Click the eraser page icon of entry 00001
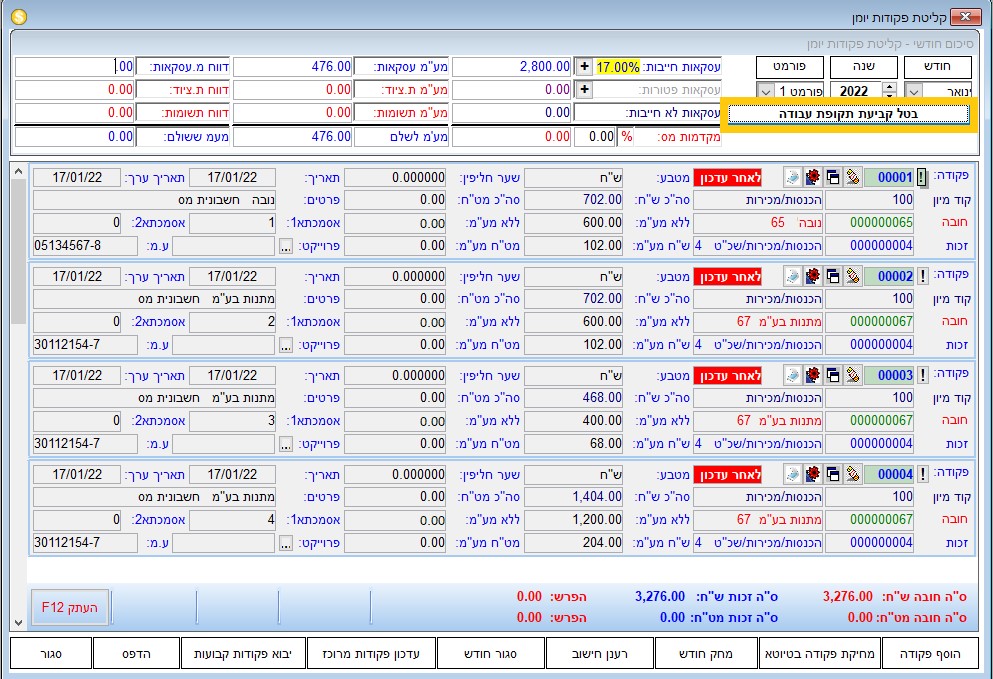The image size is (993, 679). pos(792,177)
